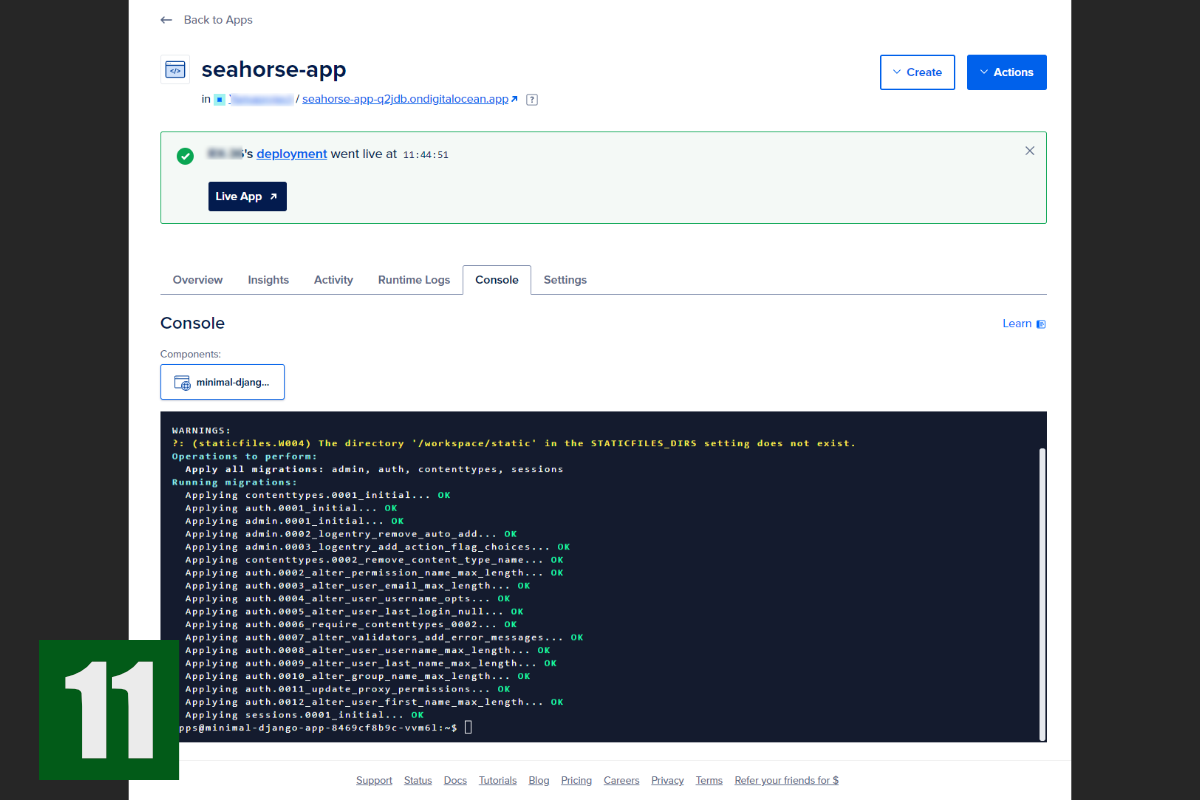Click the seahorse-app code icon
The height and width of the screenshot is (800, 1200).
[175, 70]
